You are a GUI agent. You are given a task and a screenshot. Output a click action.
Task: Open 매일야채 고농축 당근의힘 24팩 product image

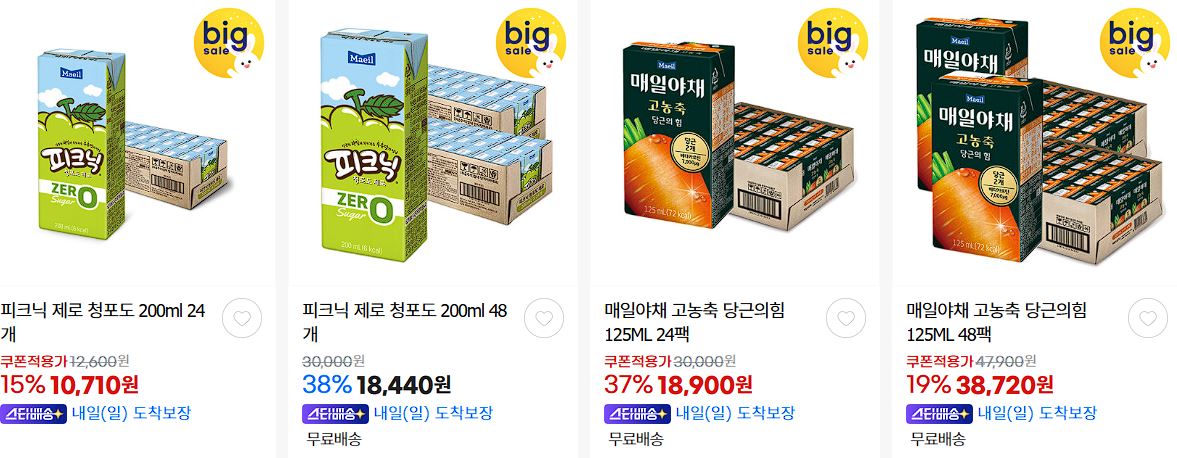pyautogui.click(x=736, y=144)
